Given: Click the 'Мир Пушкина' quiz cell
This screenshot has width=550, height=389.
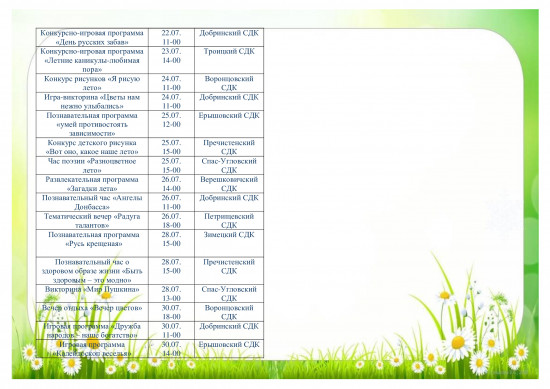Looking at the screenshot, I should click(x=92, y=294).
